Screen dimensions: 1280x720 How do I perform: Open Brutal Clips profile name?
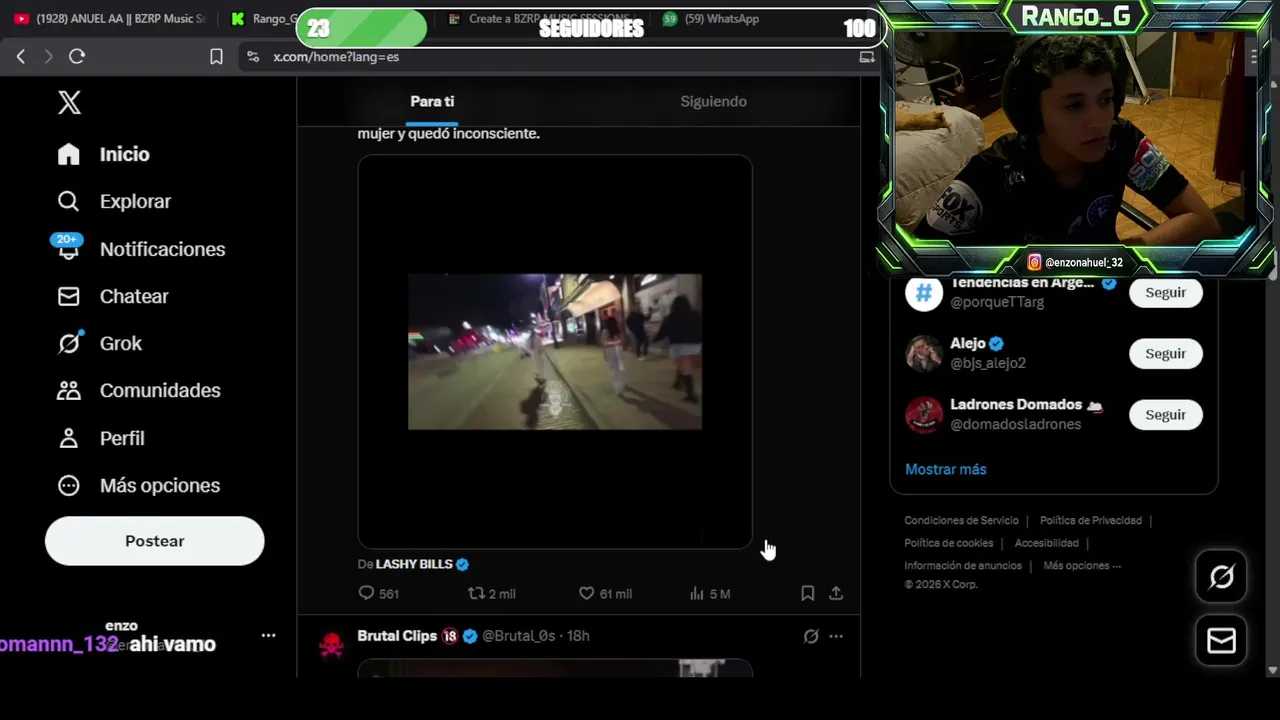[397, 636]
